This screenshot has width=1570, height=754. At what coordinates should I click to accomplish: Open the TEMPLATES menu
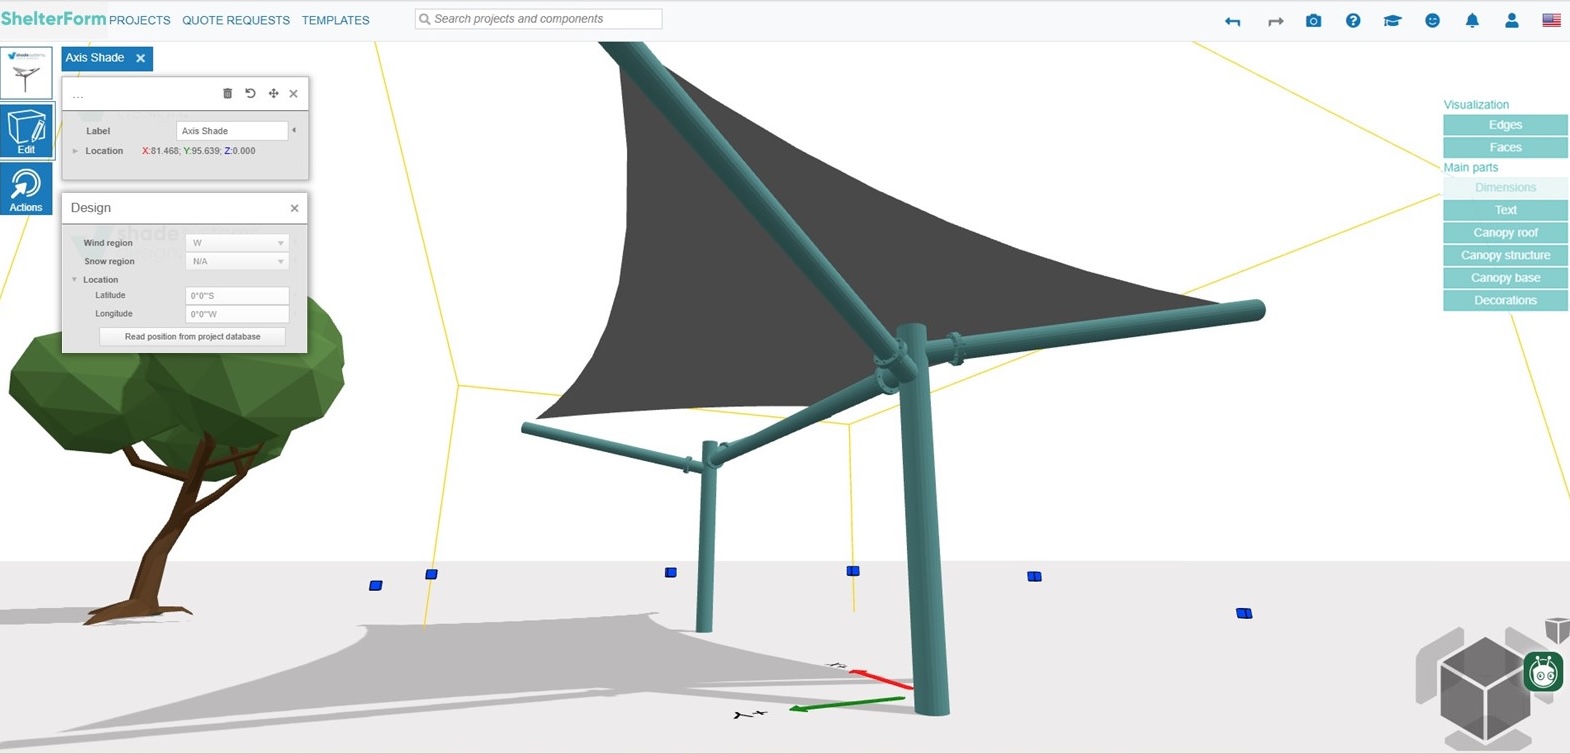335,20
